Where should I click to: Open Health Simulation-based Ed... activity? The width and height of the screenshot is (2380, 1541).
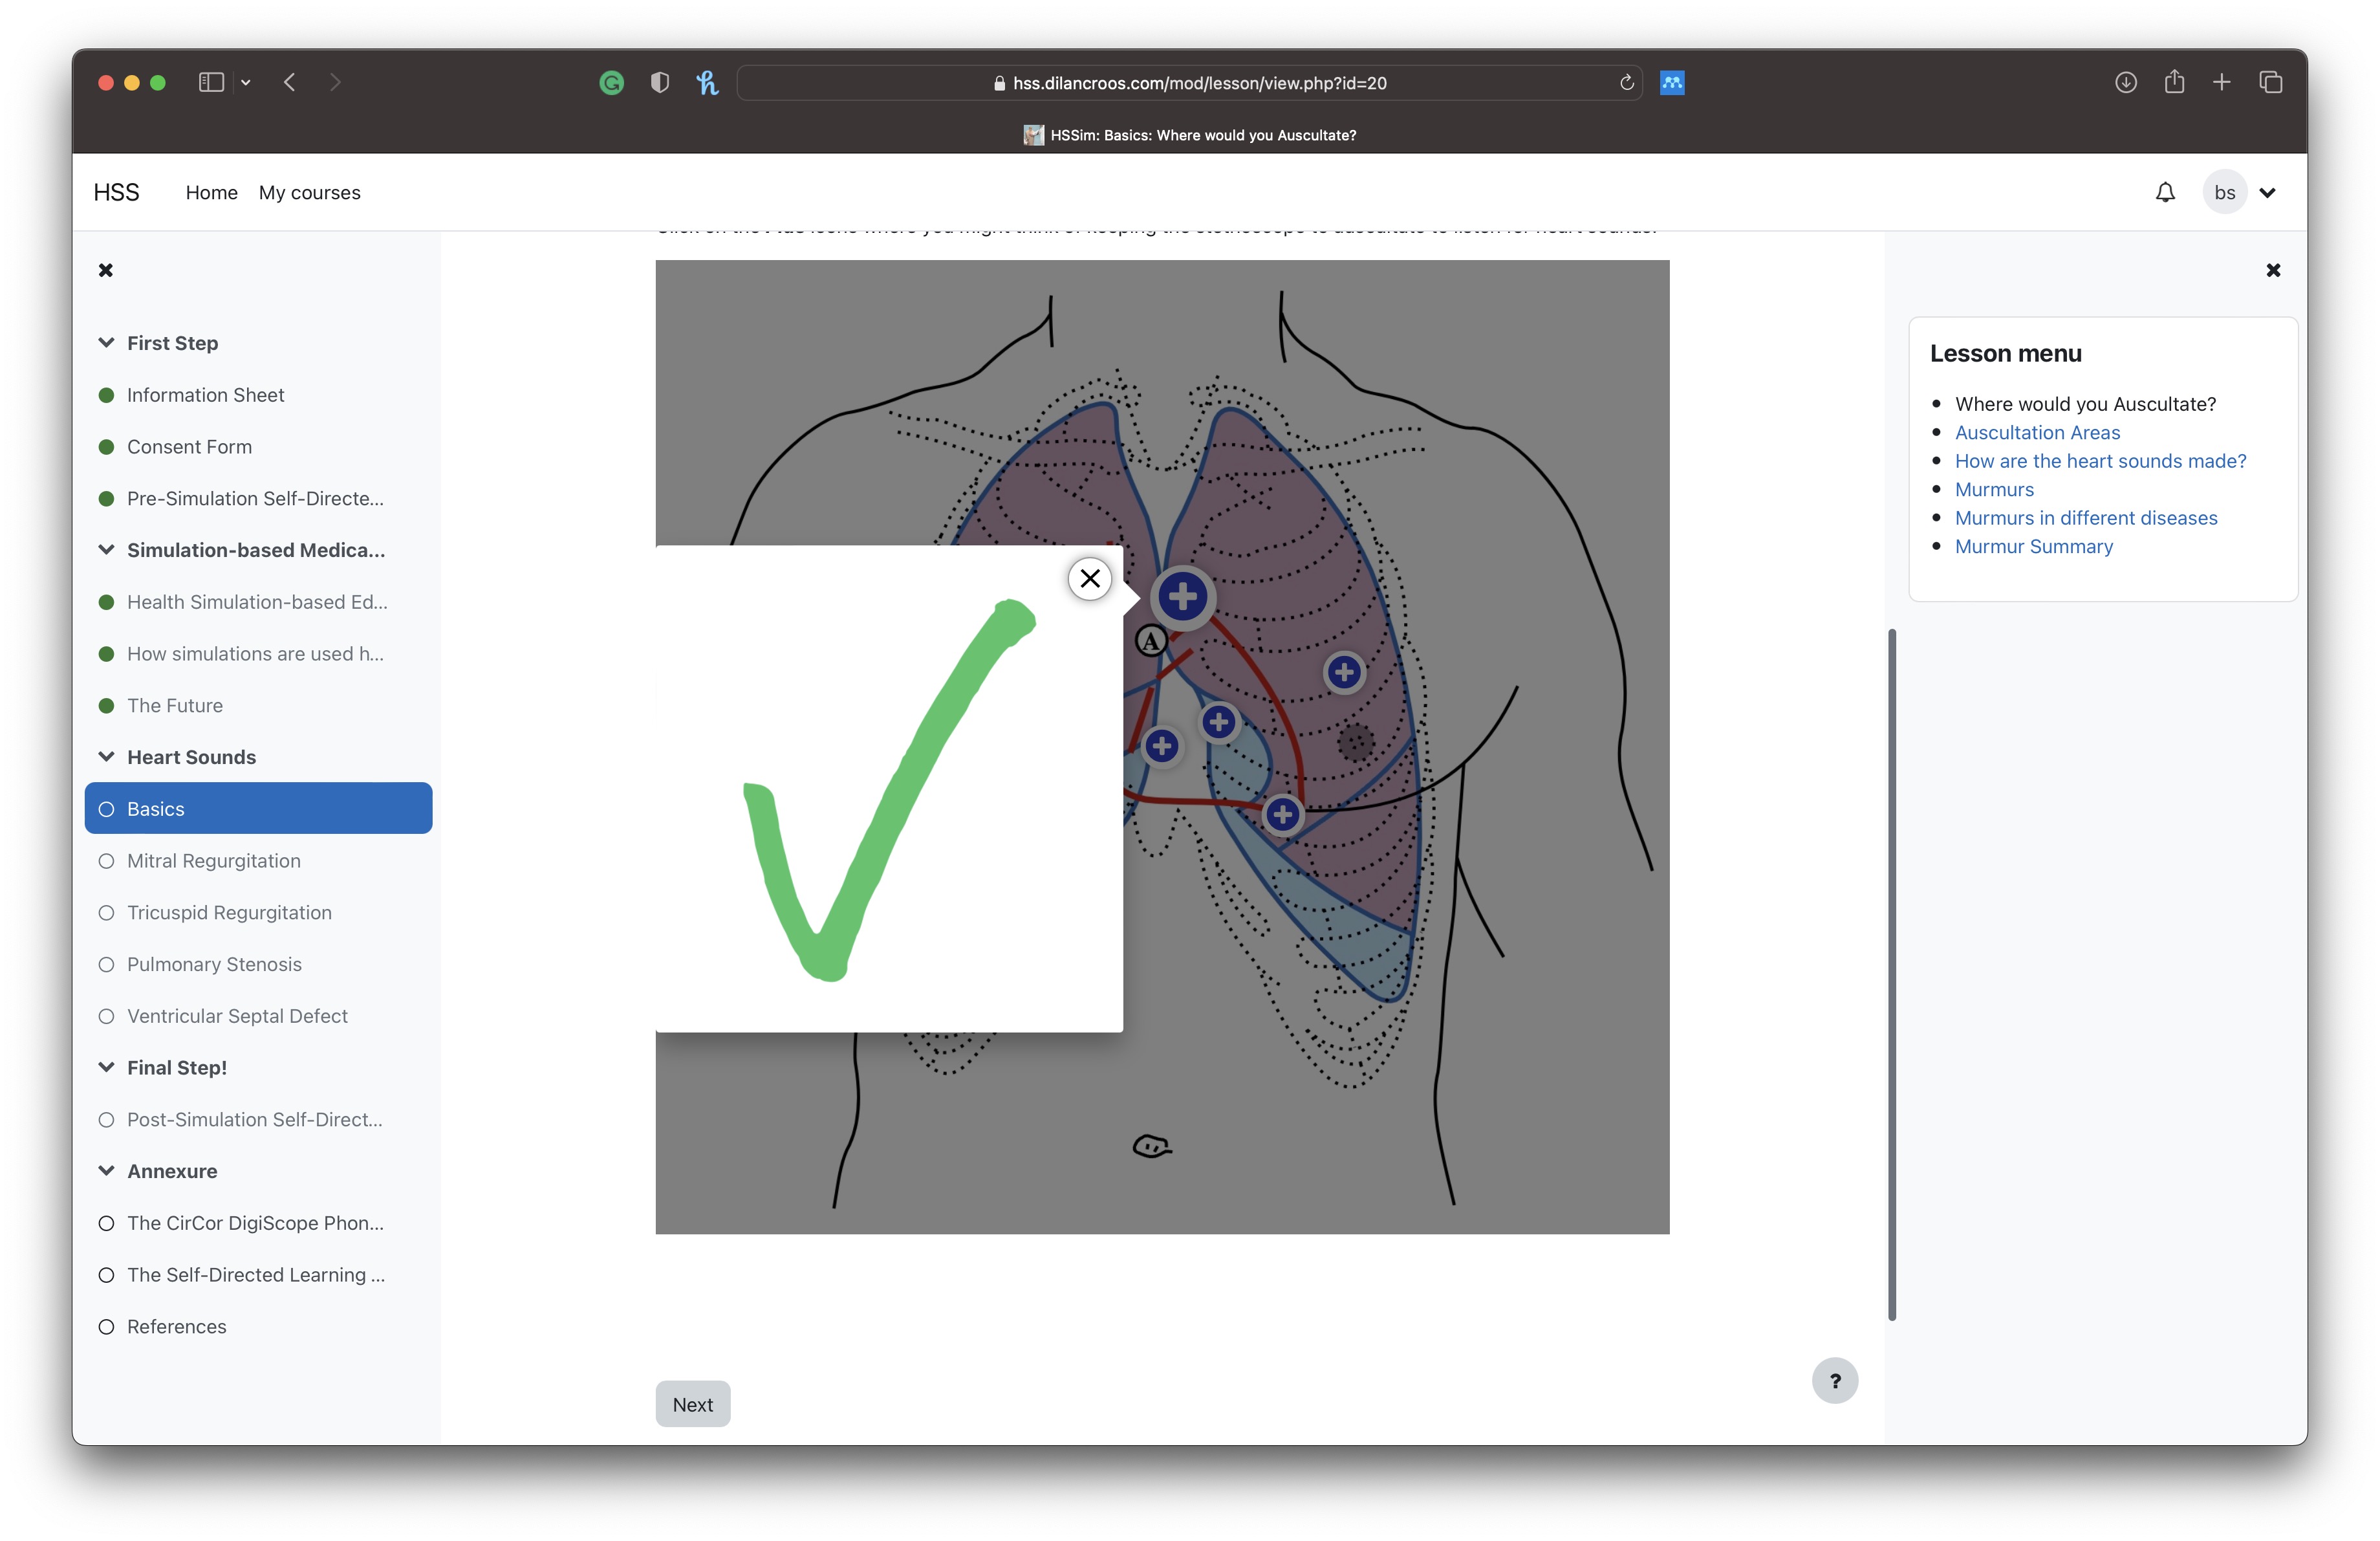[257, 602]
